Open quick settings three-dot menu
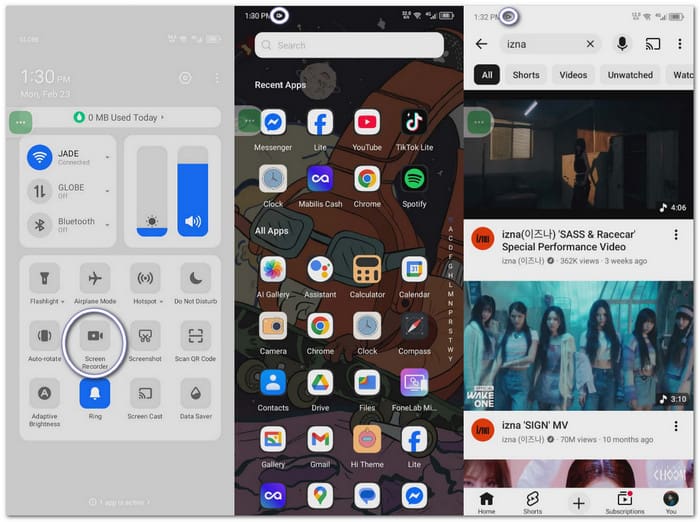This screenshot has width=700, height=522. (x=217, y=78)
